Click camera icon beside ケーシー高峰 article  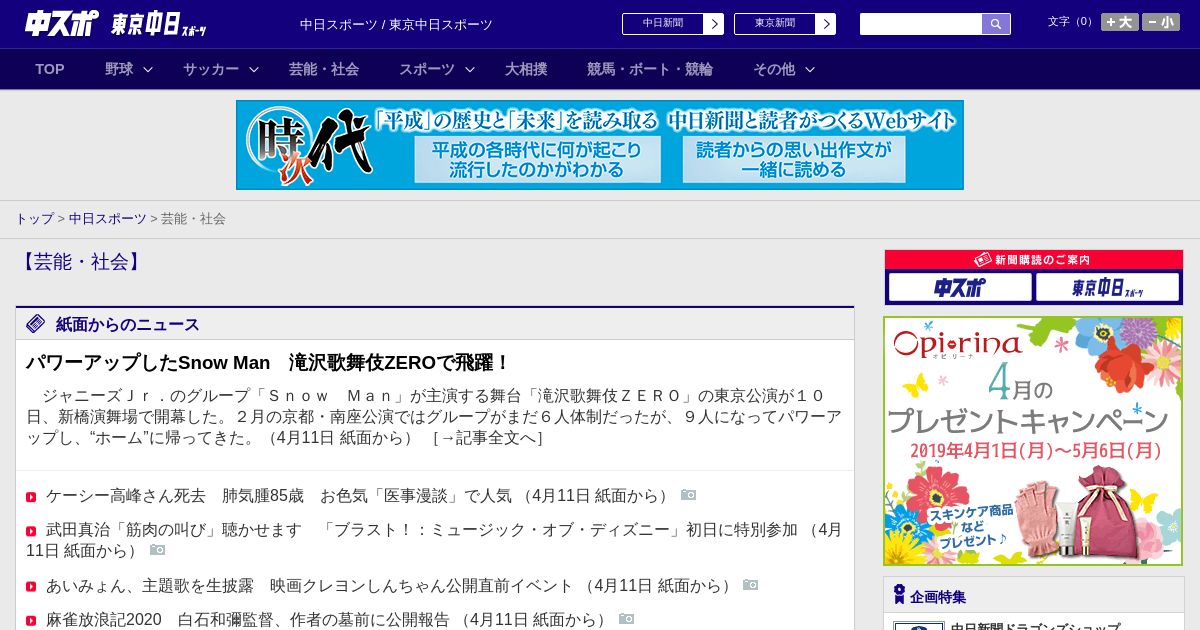coord(688,495)
